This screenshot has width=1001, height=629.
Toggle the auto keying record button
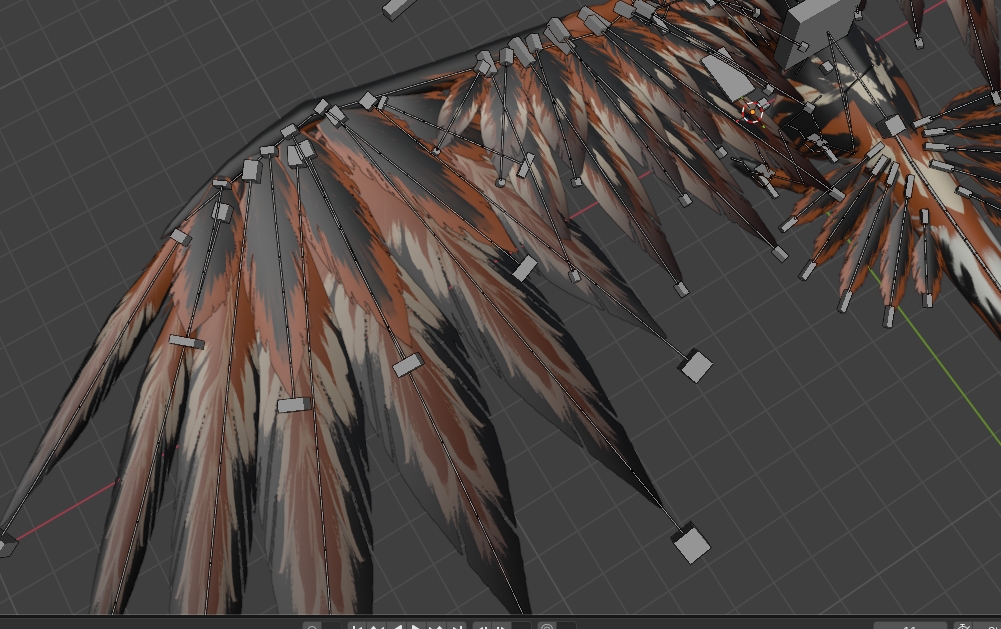pos(312,627)
